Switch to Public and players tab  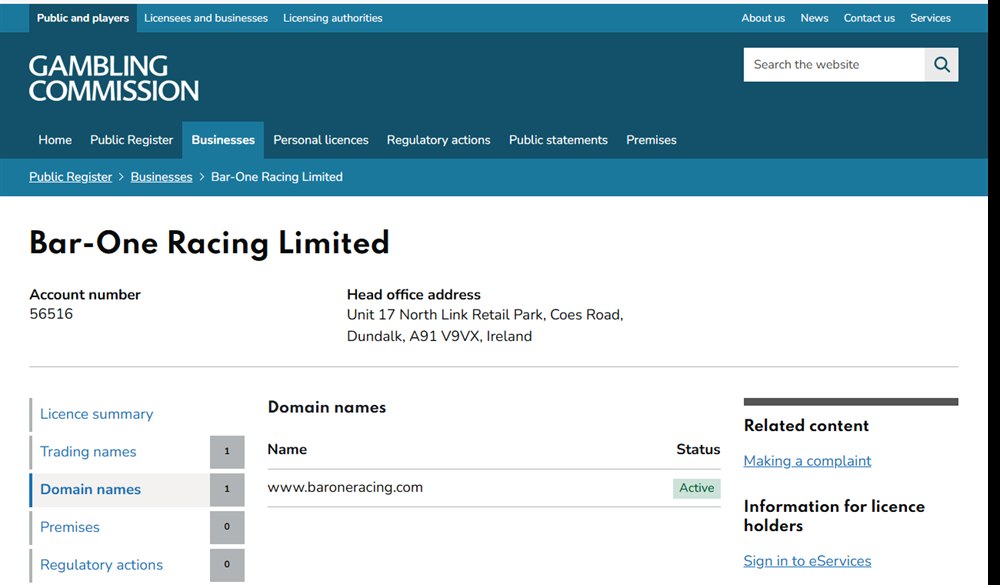83,18
